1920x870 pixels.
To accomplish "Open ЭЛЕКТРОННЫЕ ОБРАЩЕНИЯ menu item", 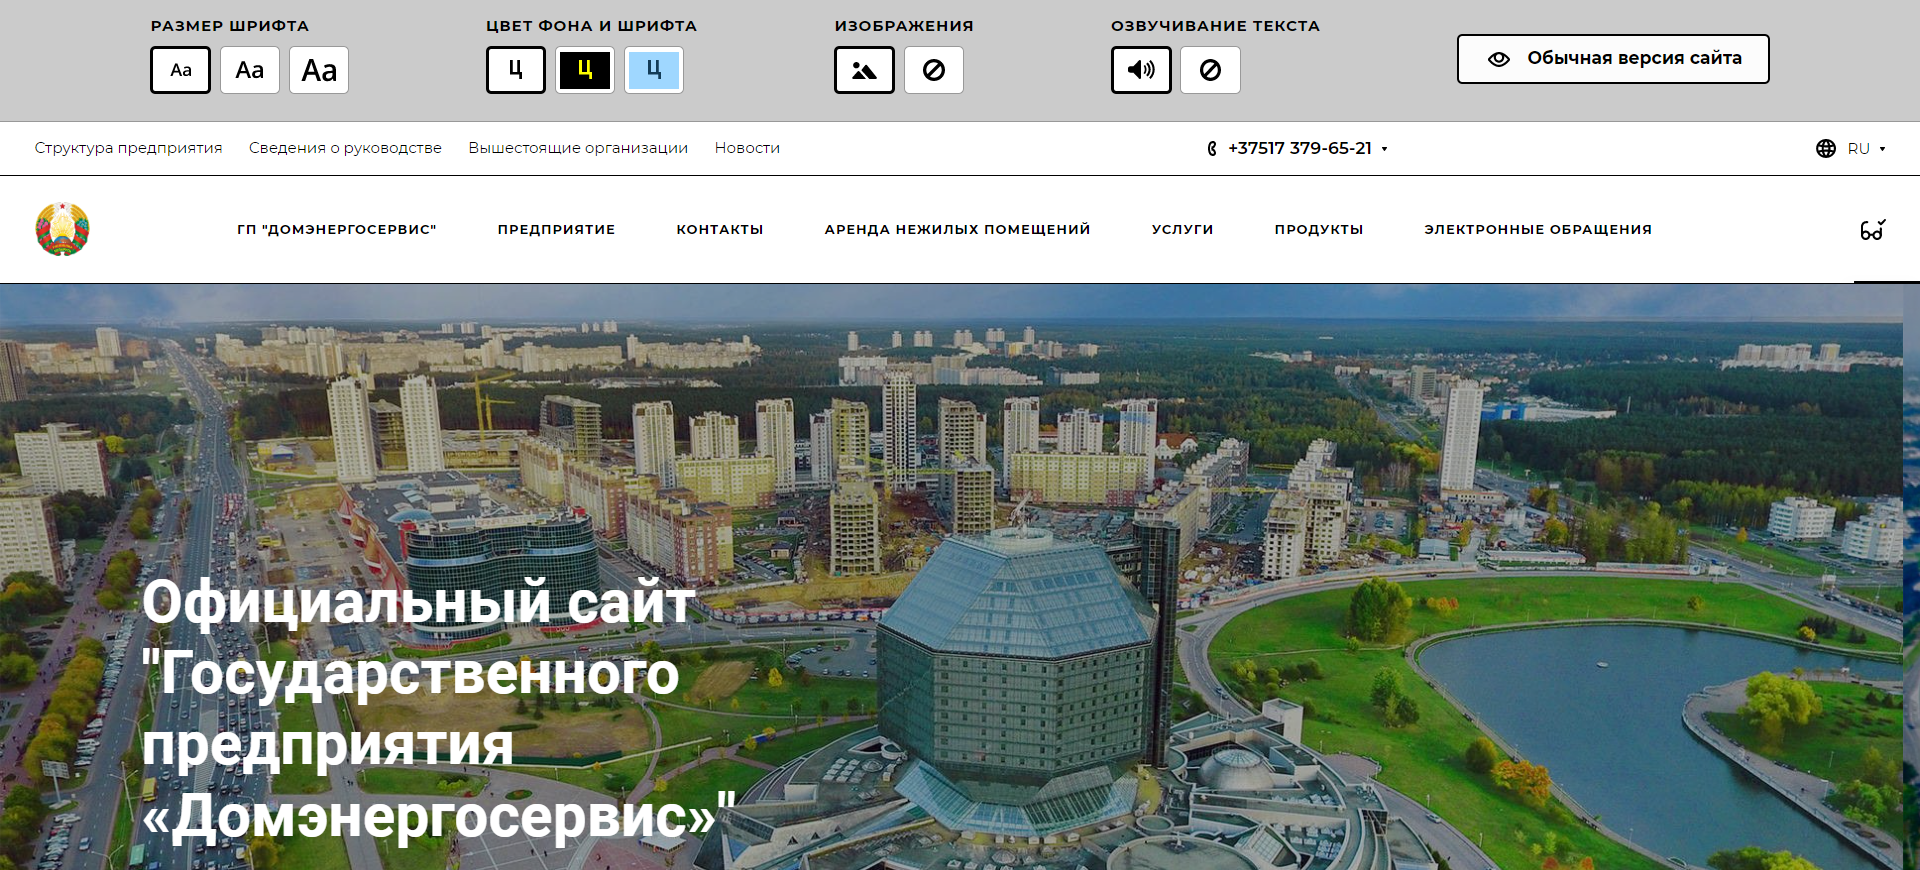I will coord(1538,229).
